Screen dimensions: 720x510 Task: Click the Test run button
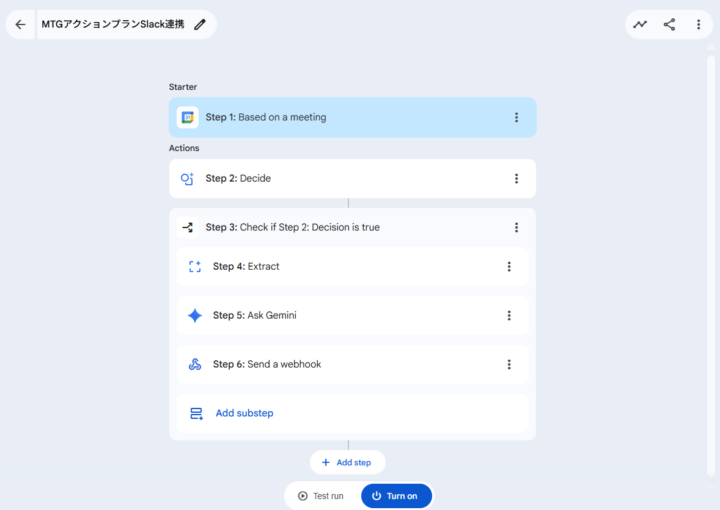tap(321, 496)
